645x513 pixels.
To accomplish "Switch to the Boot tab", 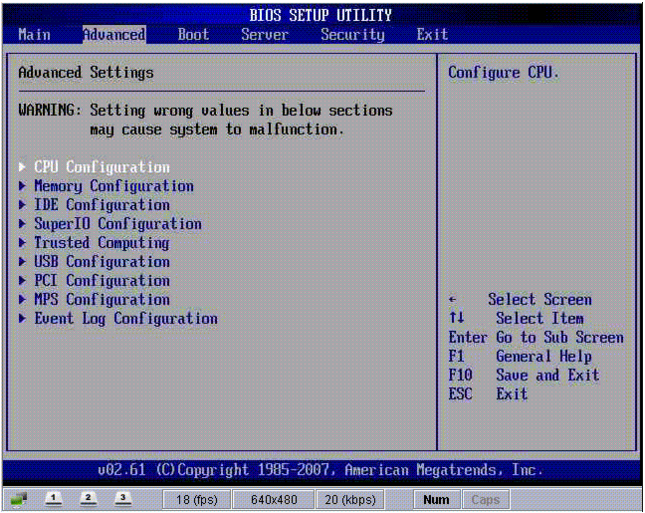I will coord(193,34).
